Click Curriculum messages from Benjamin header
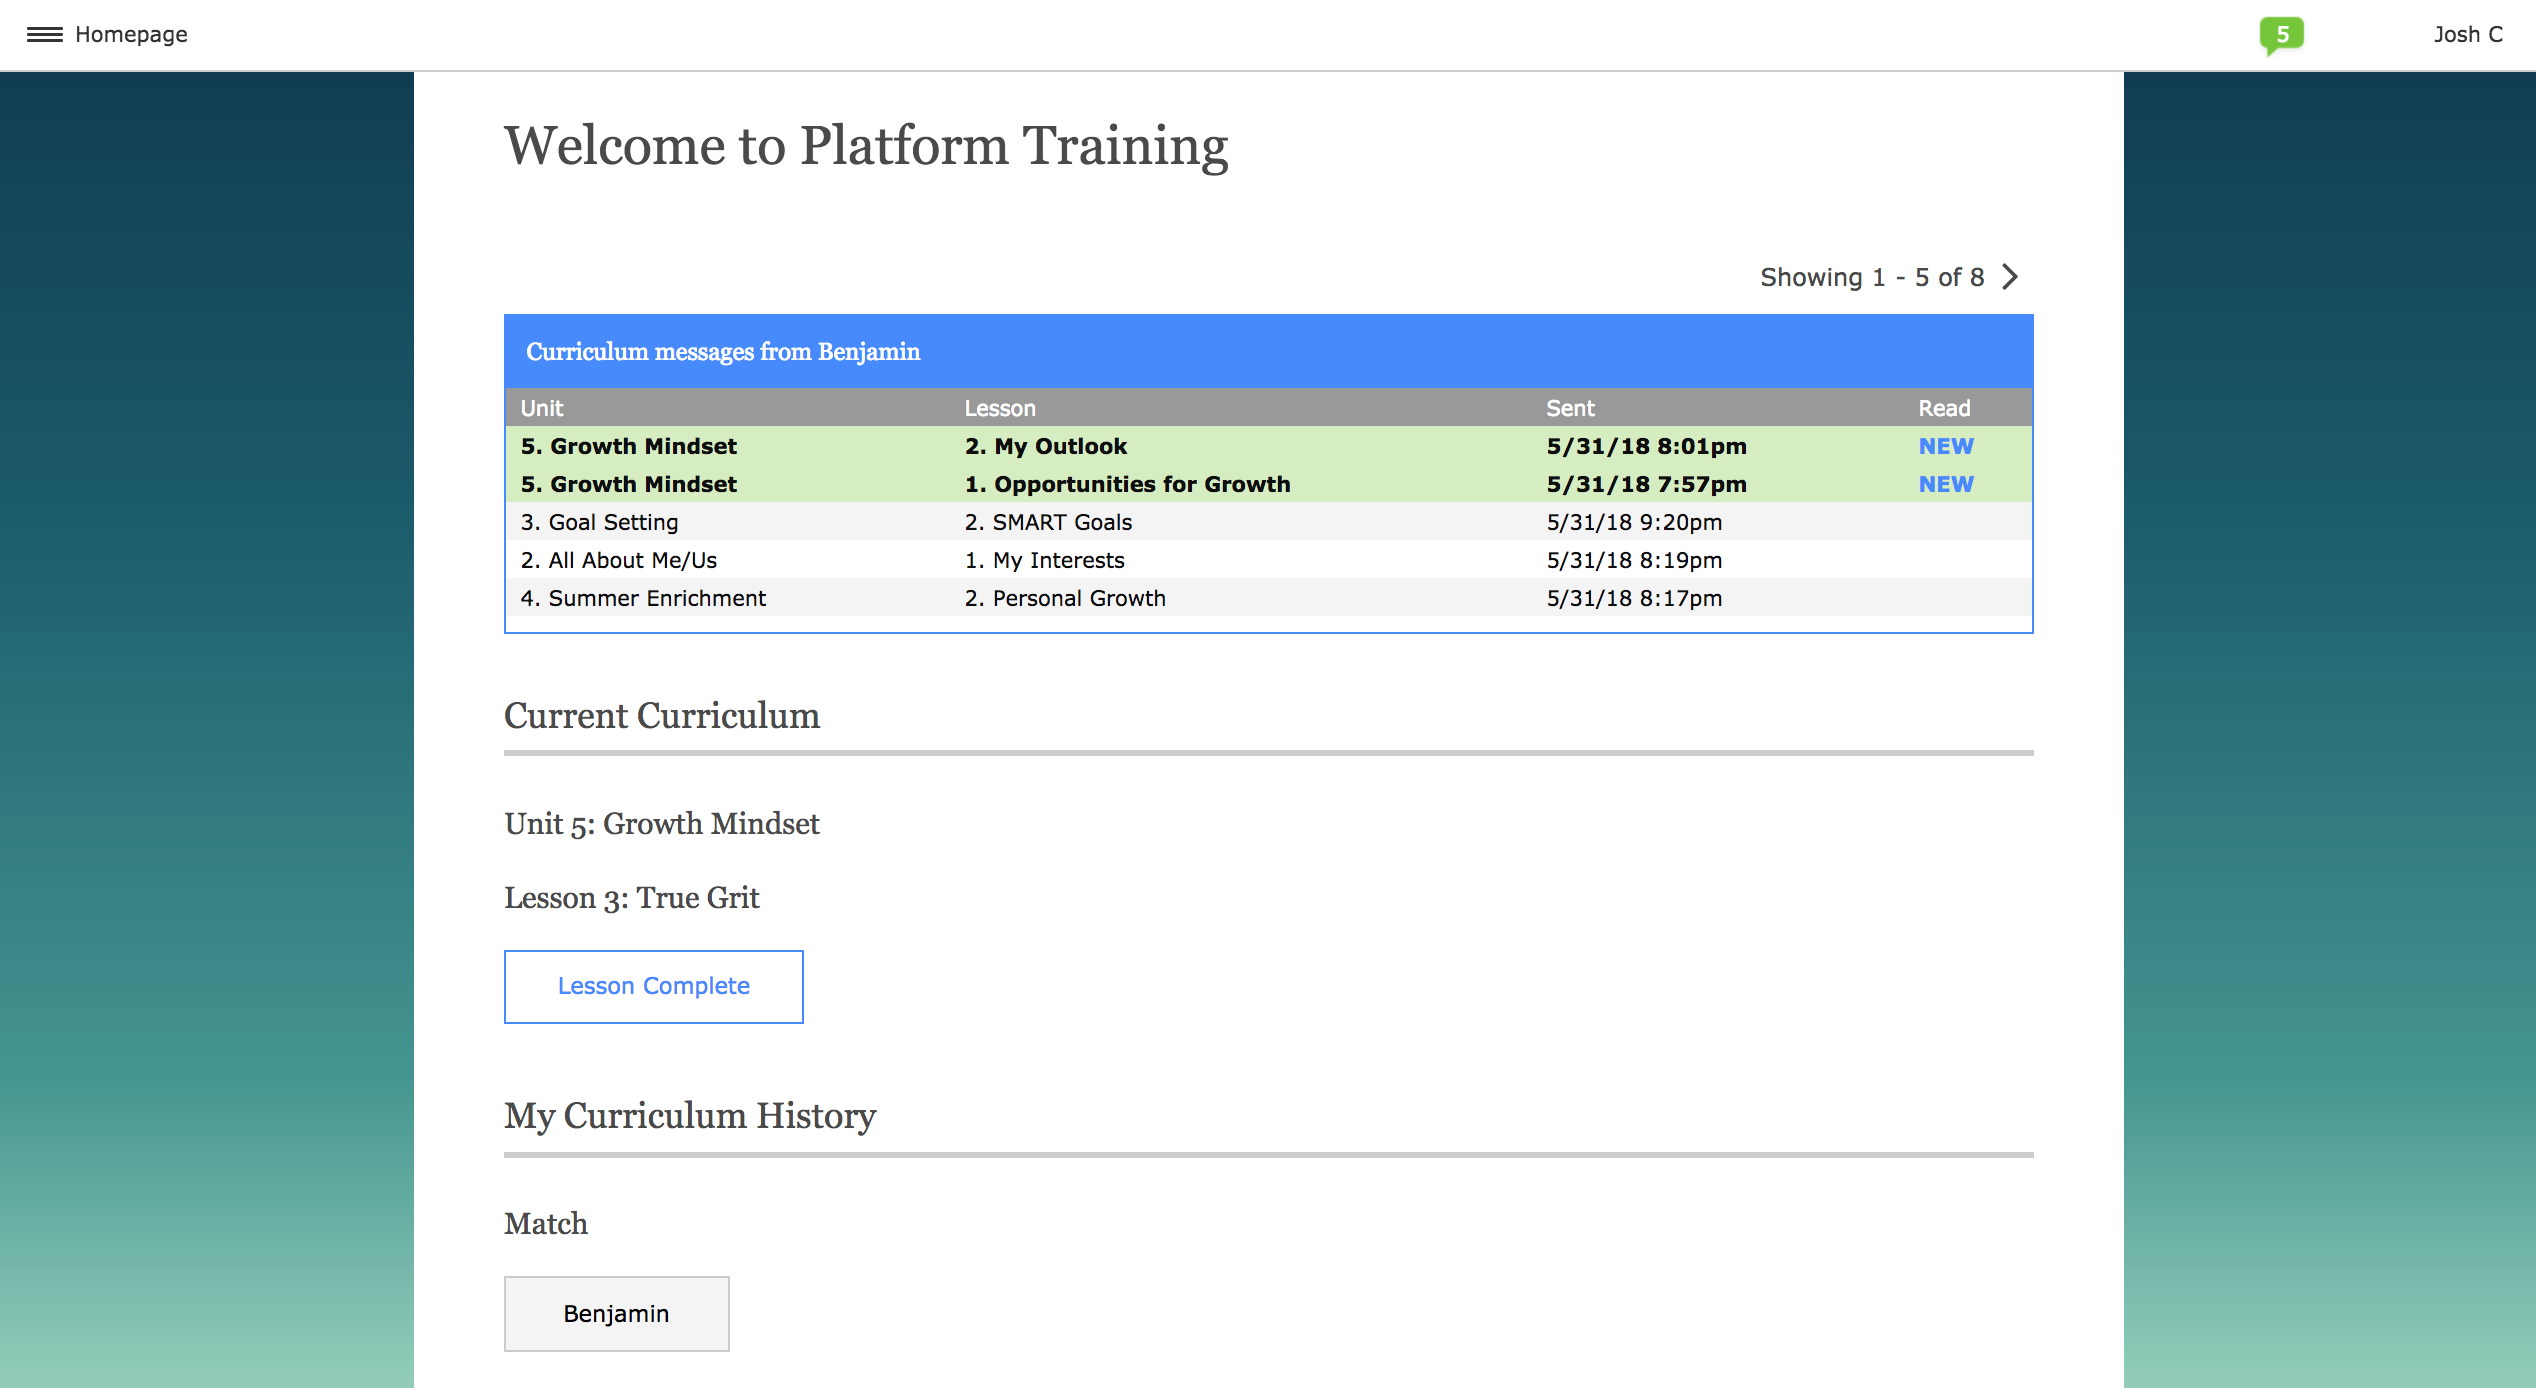 pyautogui.click(x=723, y=352)
